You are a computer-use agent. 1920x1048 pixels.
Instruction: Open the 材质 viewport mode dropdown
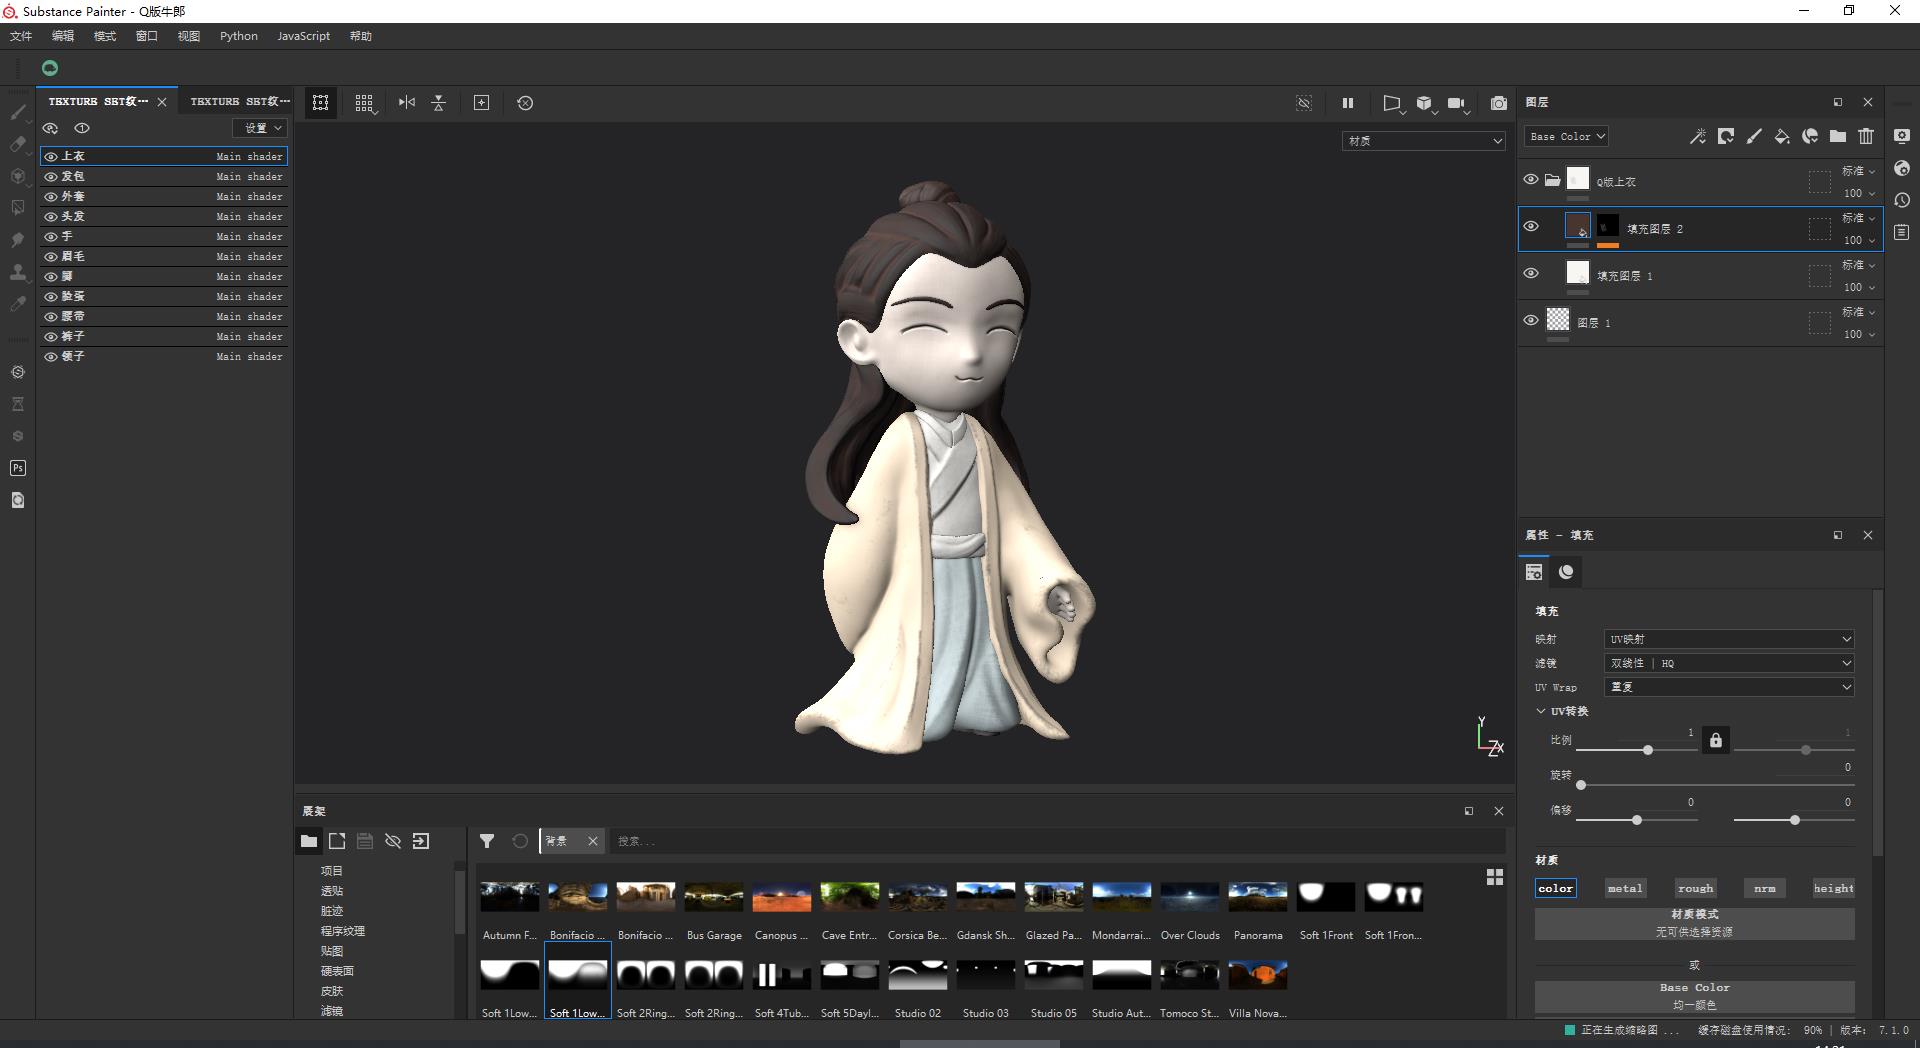(1423, 141)
